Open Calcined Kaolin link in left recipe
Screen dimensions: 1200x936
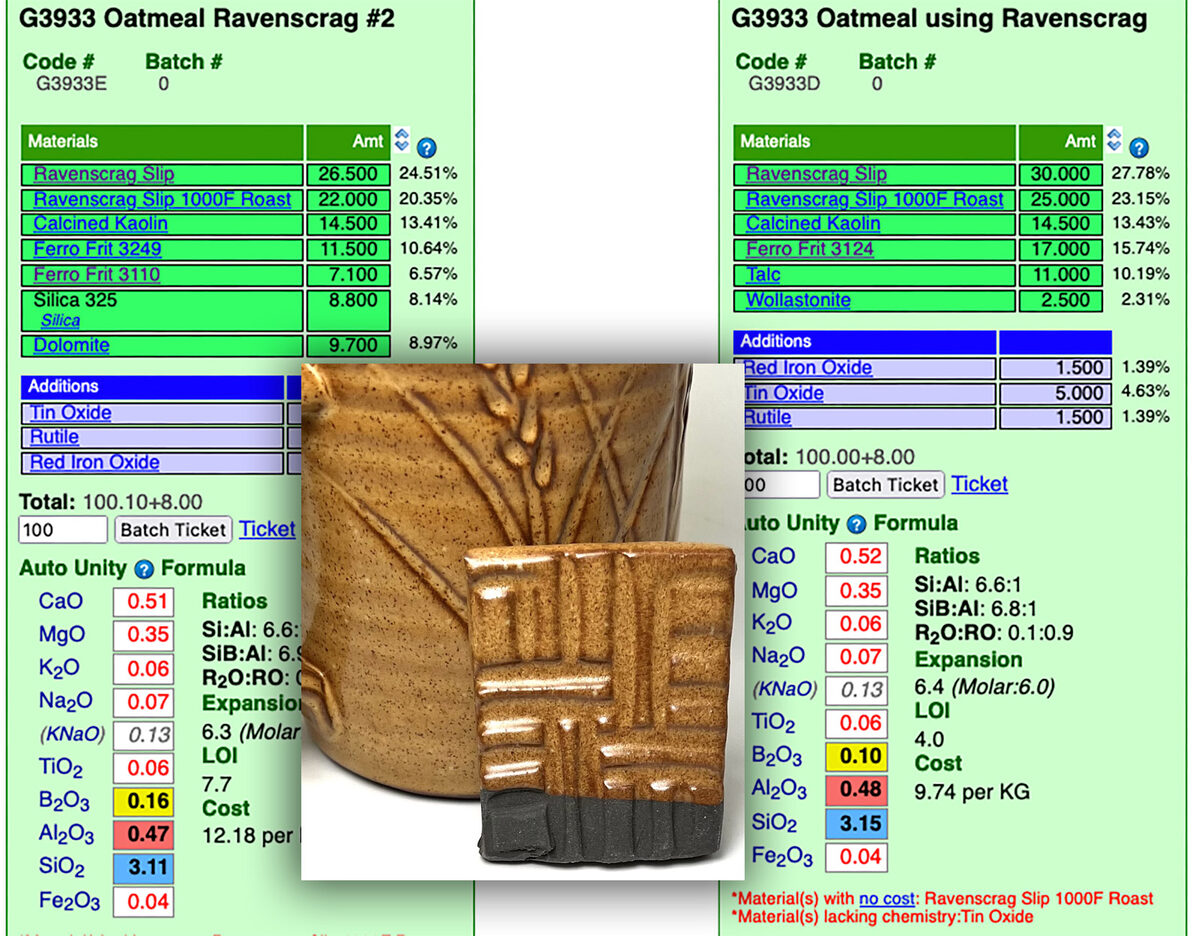(x=100, y=224)
